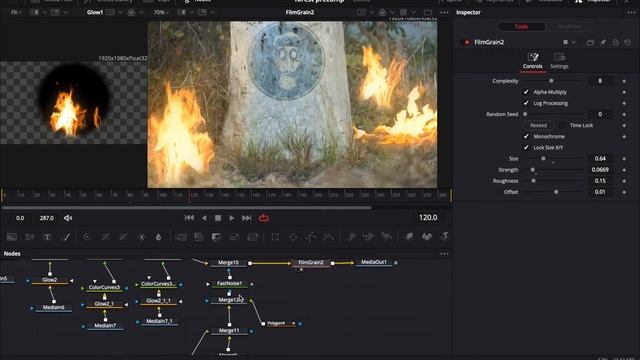Viewport: 640px width, 360px height.
Task: Select the FastNoise1 node
Action: pyautogui.click(x=229, y=284)
